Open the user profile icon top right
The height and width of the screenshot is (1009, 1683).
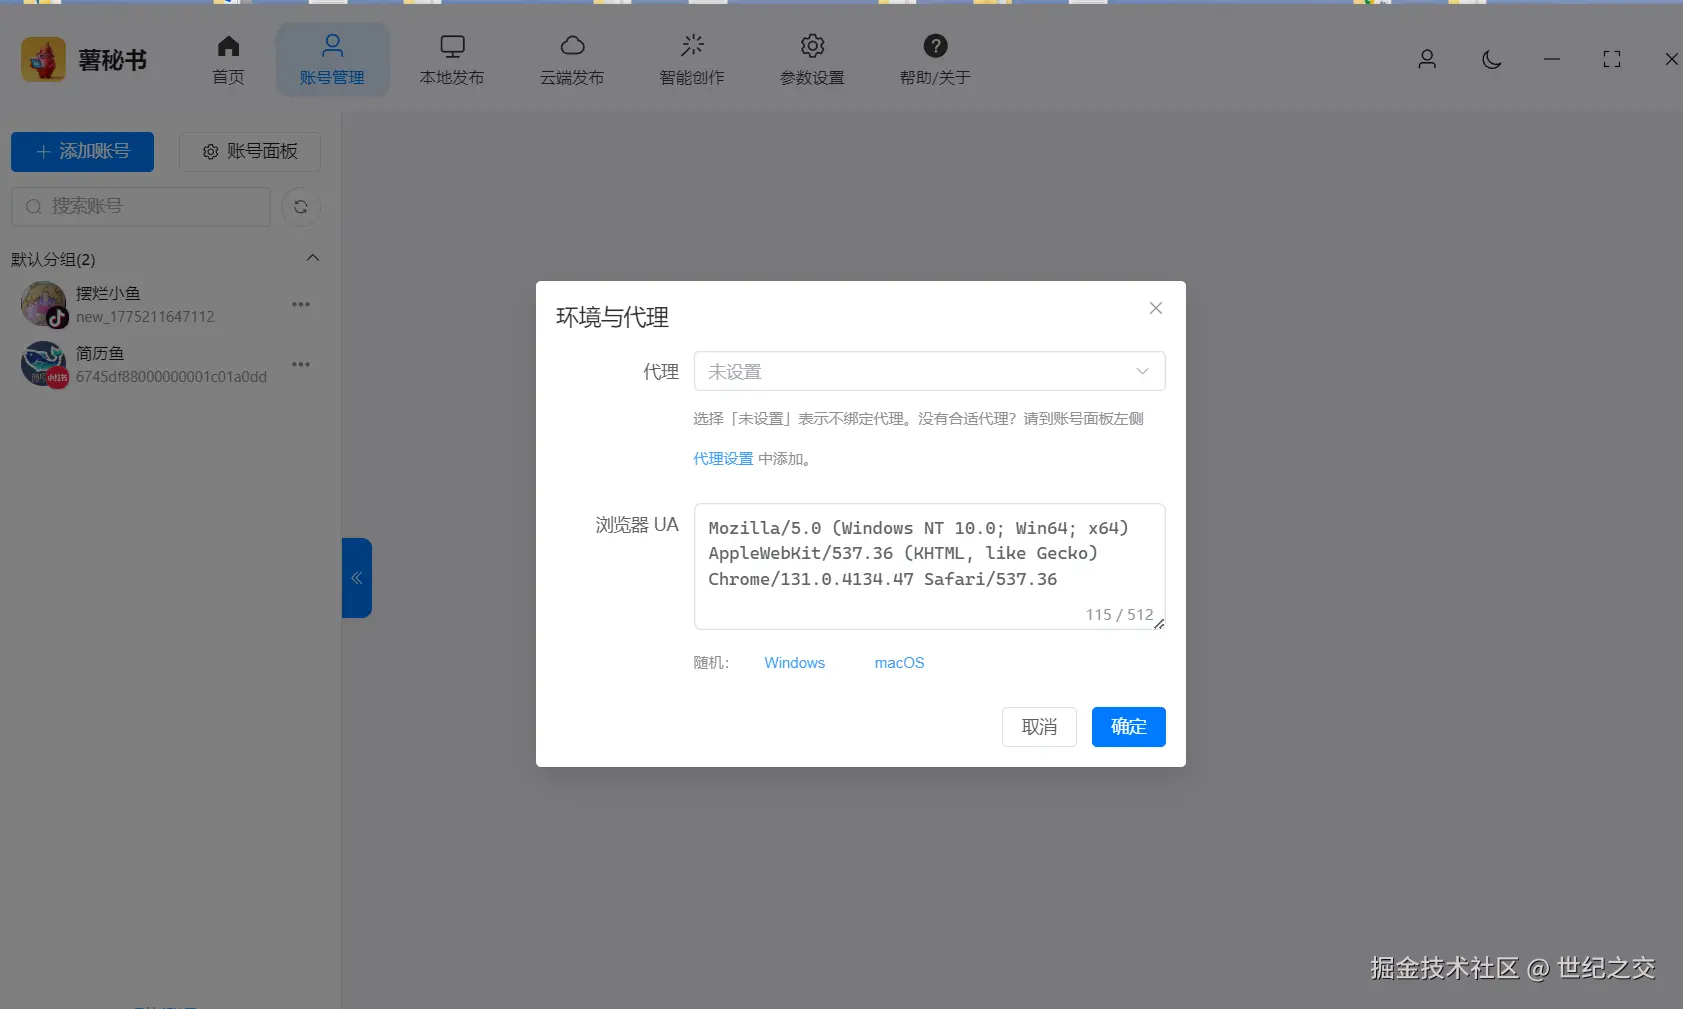tap(1427, 59)
